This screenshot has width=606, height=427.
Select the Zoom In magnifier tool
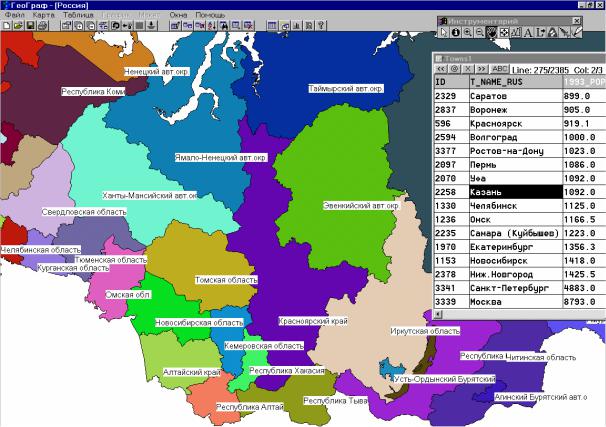pos(468,32)
